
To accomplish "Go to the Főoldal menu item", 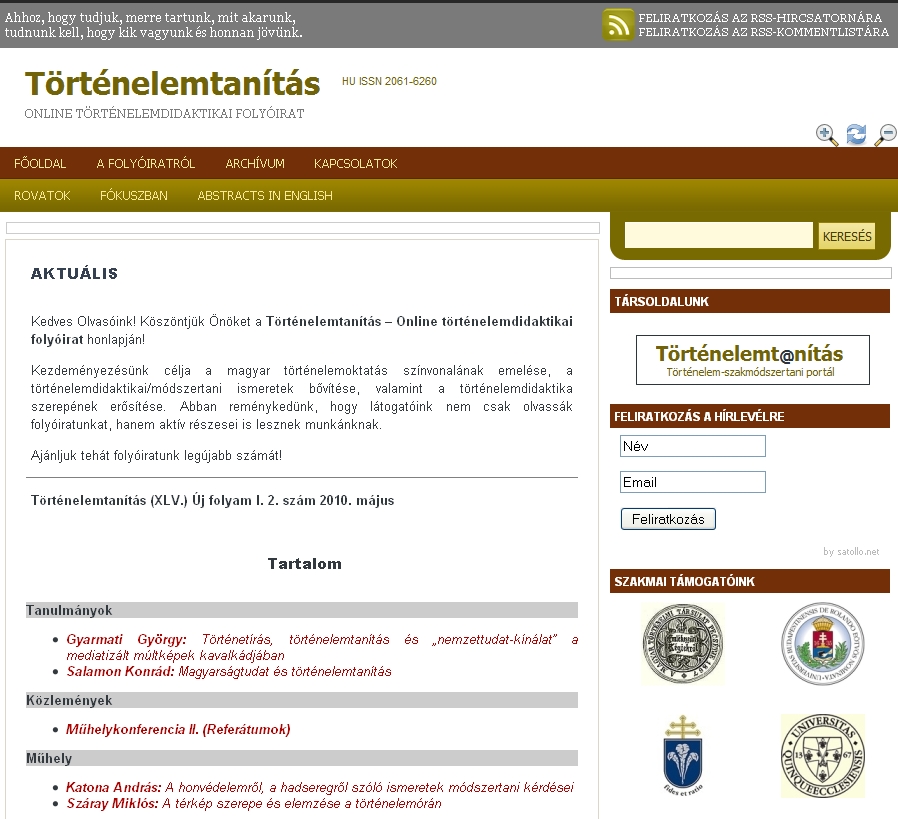I will pyautogui.click(x=40, y=164).
